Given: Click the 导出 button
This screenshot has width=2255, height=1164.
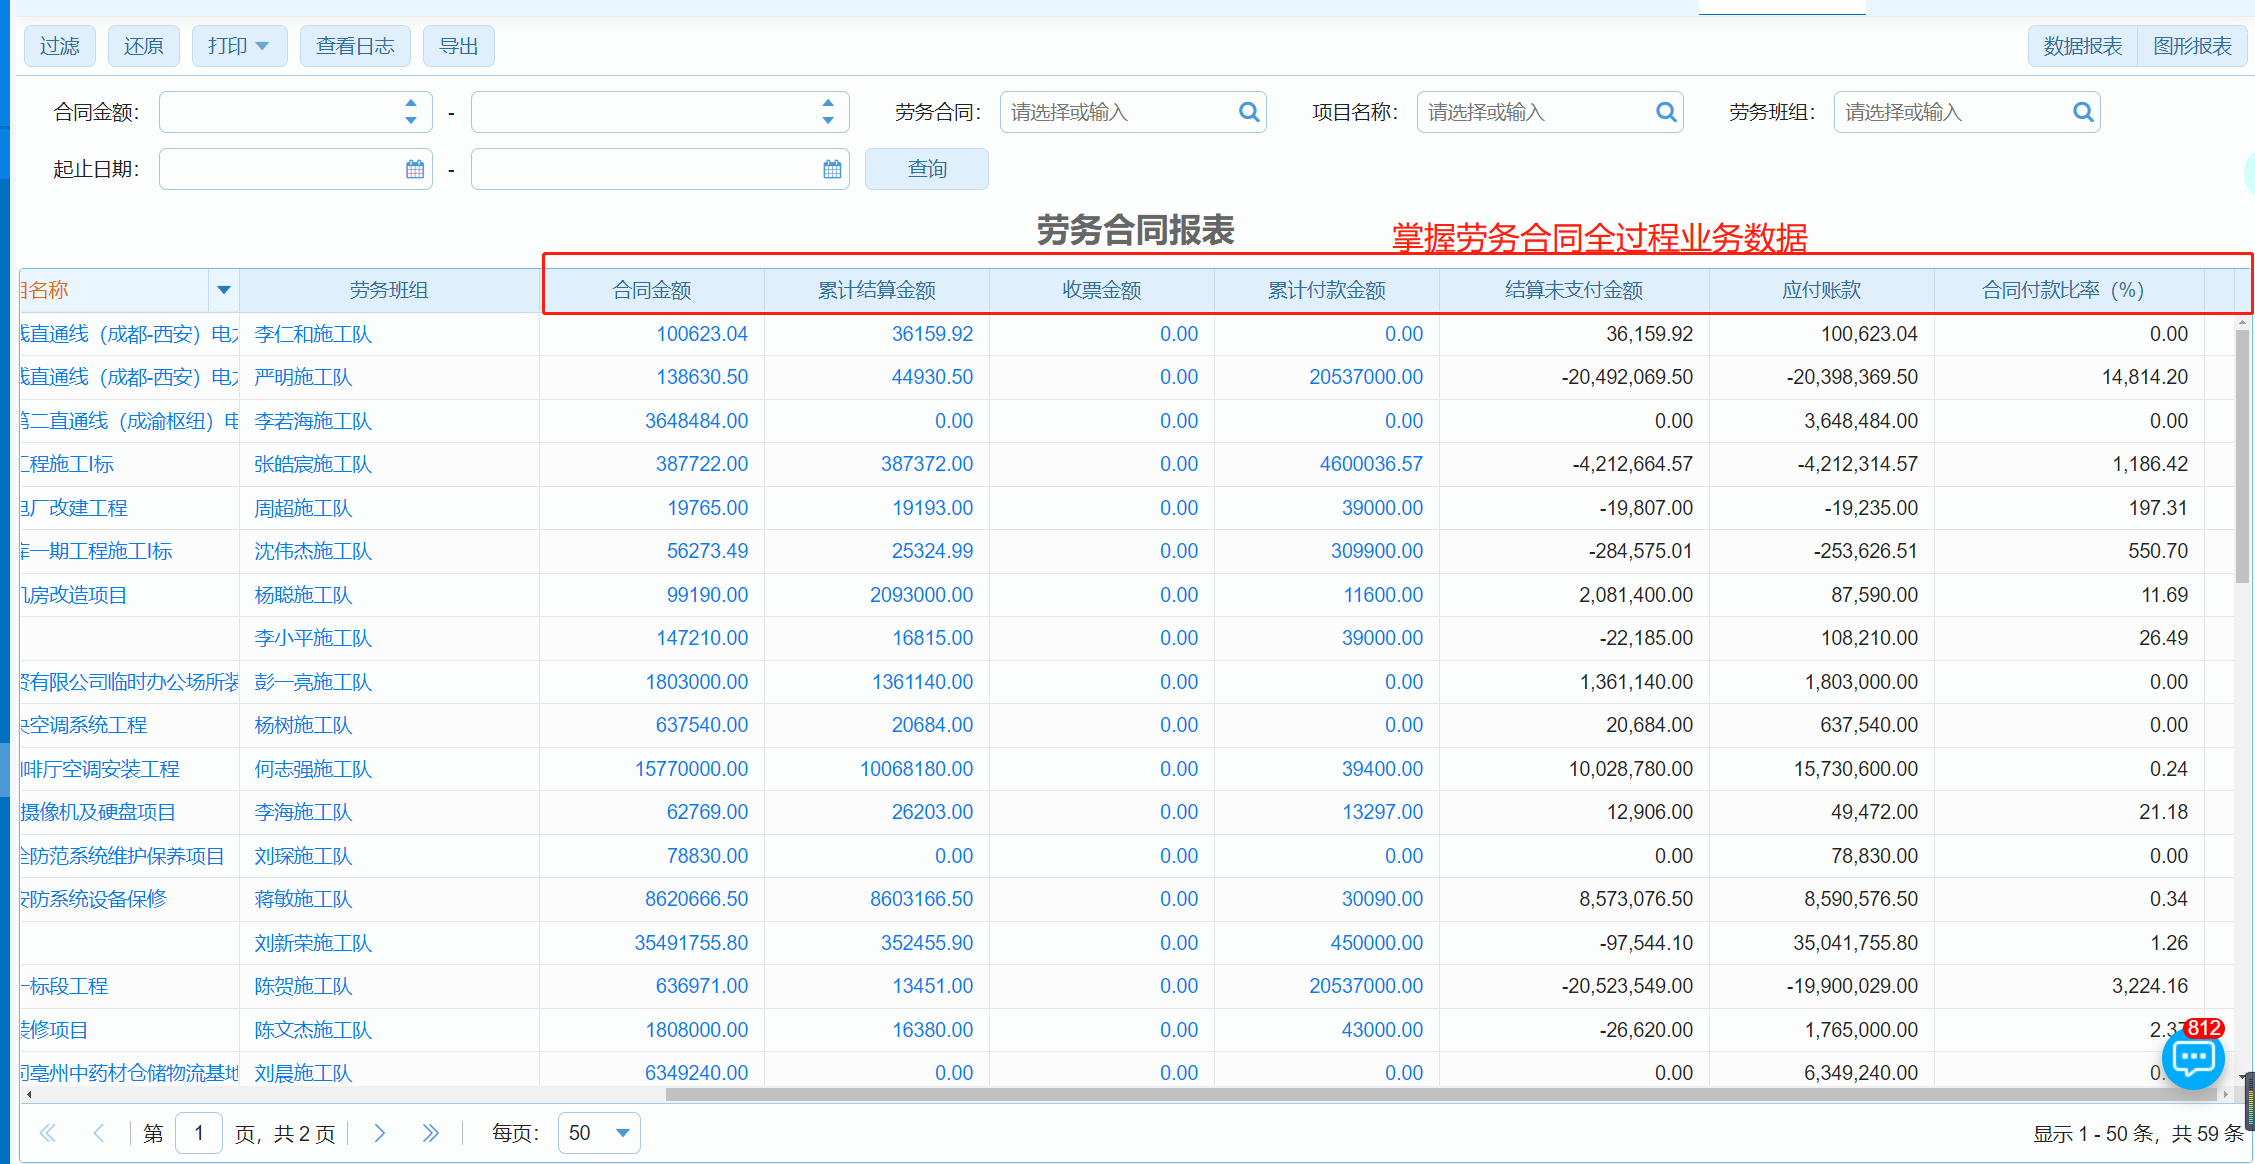Looking at the screenshot, I should pos(458,46).
